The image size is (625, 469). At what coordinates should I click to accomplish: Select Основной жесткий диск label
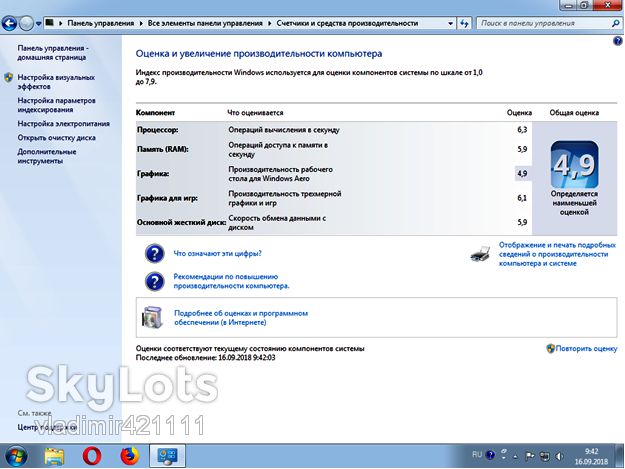pos(181,222)
